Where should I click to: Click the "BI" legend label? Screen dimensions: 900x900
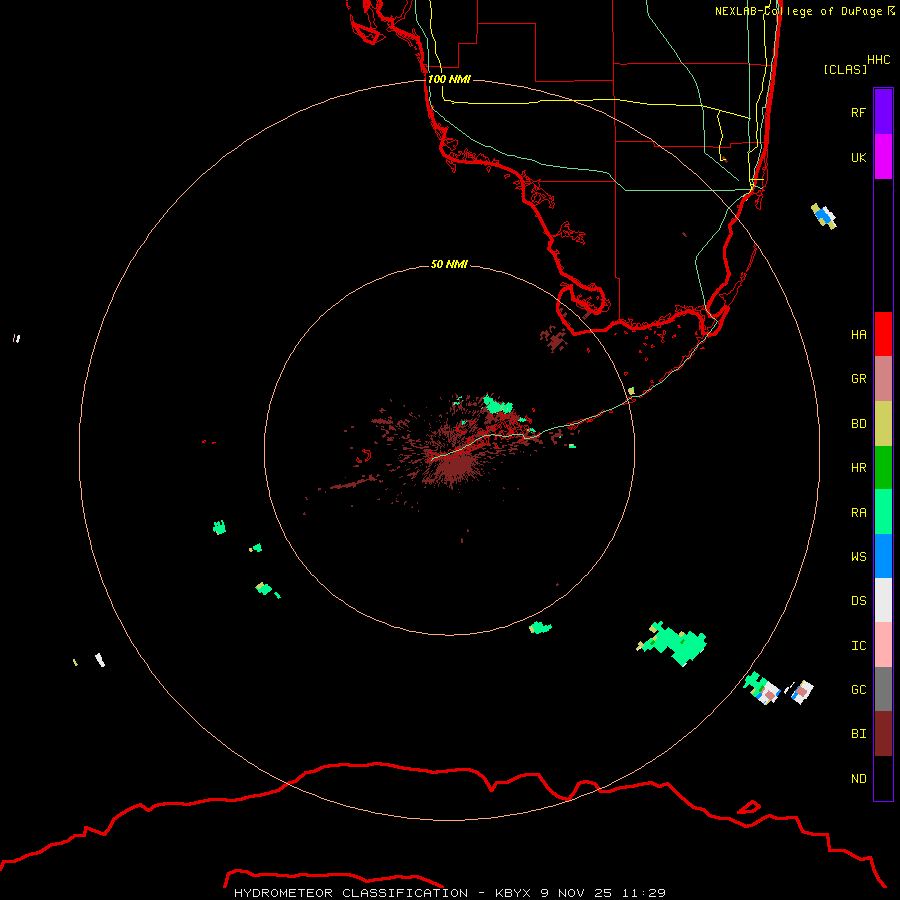858,734
